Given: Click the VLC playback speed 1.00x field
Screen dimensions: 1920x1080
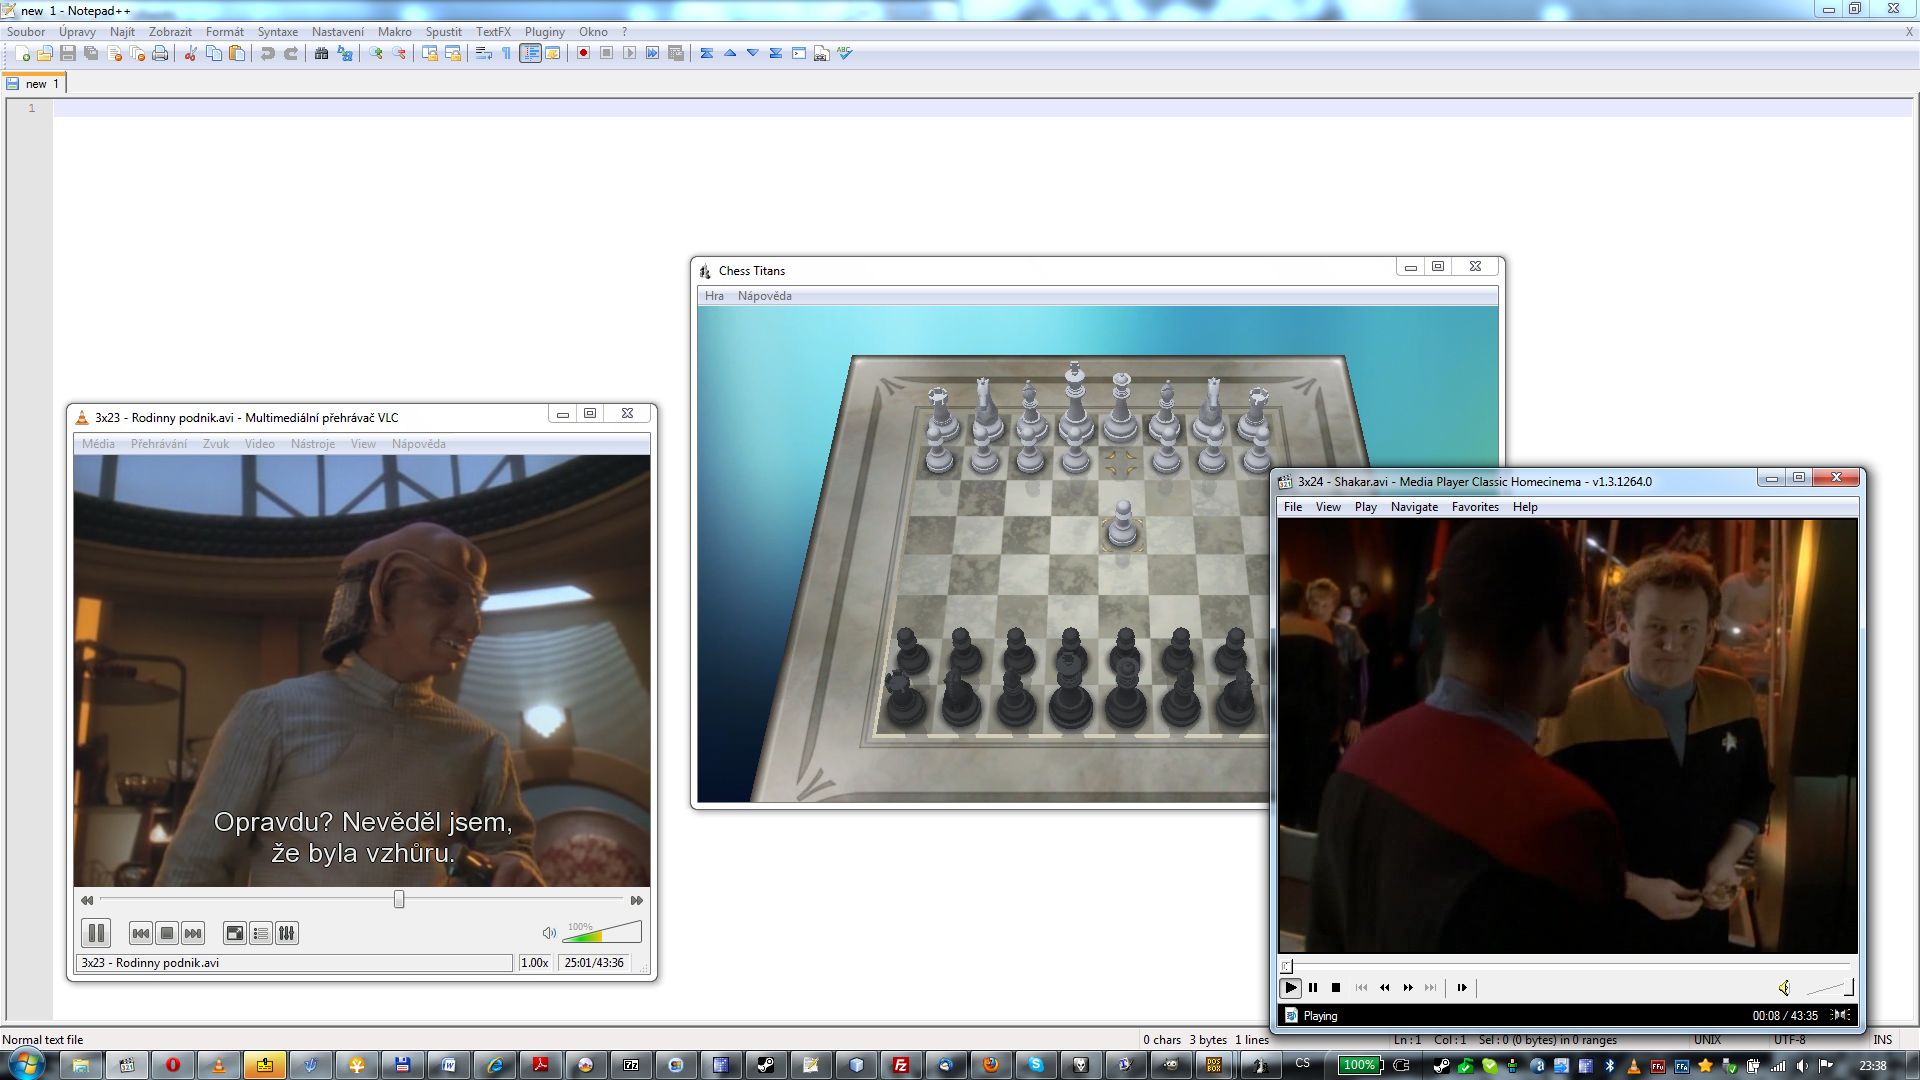Looking at the screenshot, I should (535, 963).
